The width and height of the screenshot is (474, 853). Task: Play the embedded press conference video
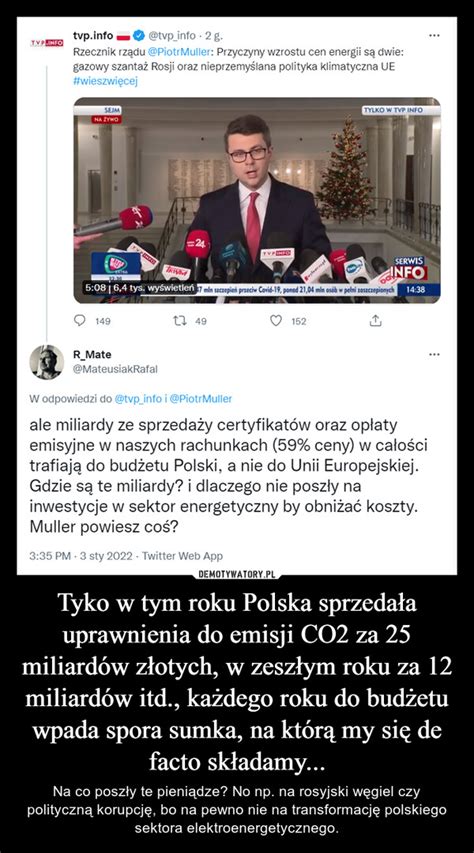[257, 200]
